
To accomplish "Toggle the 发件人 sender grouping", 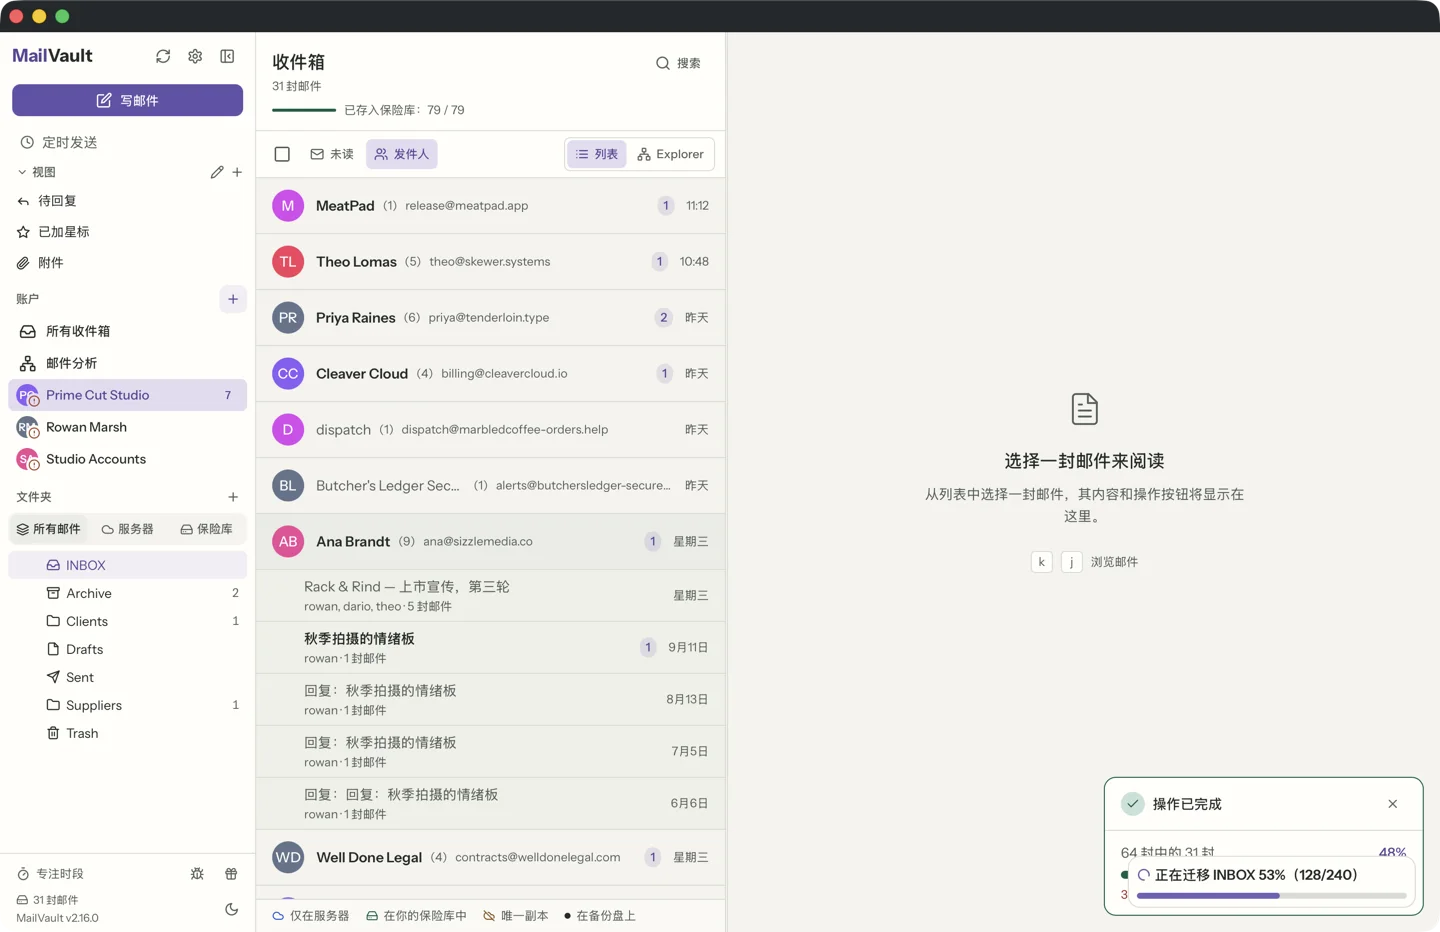I will (x=402, y=154).
